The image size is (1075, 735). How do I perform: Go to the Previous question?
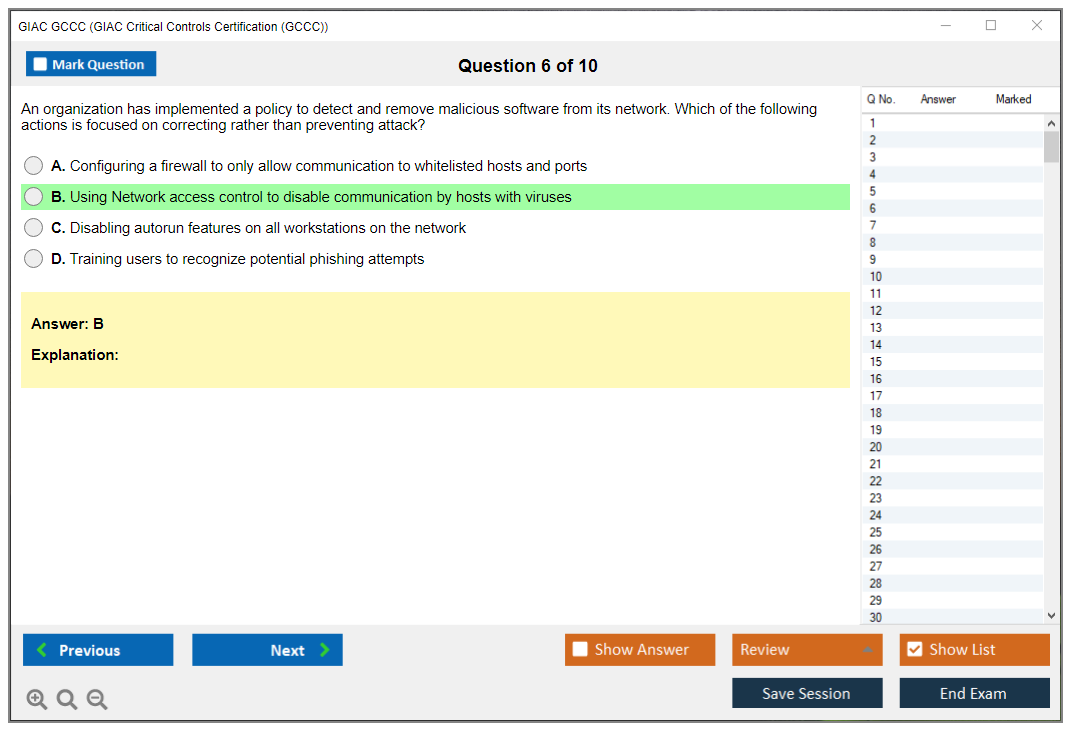coord(97,649)
